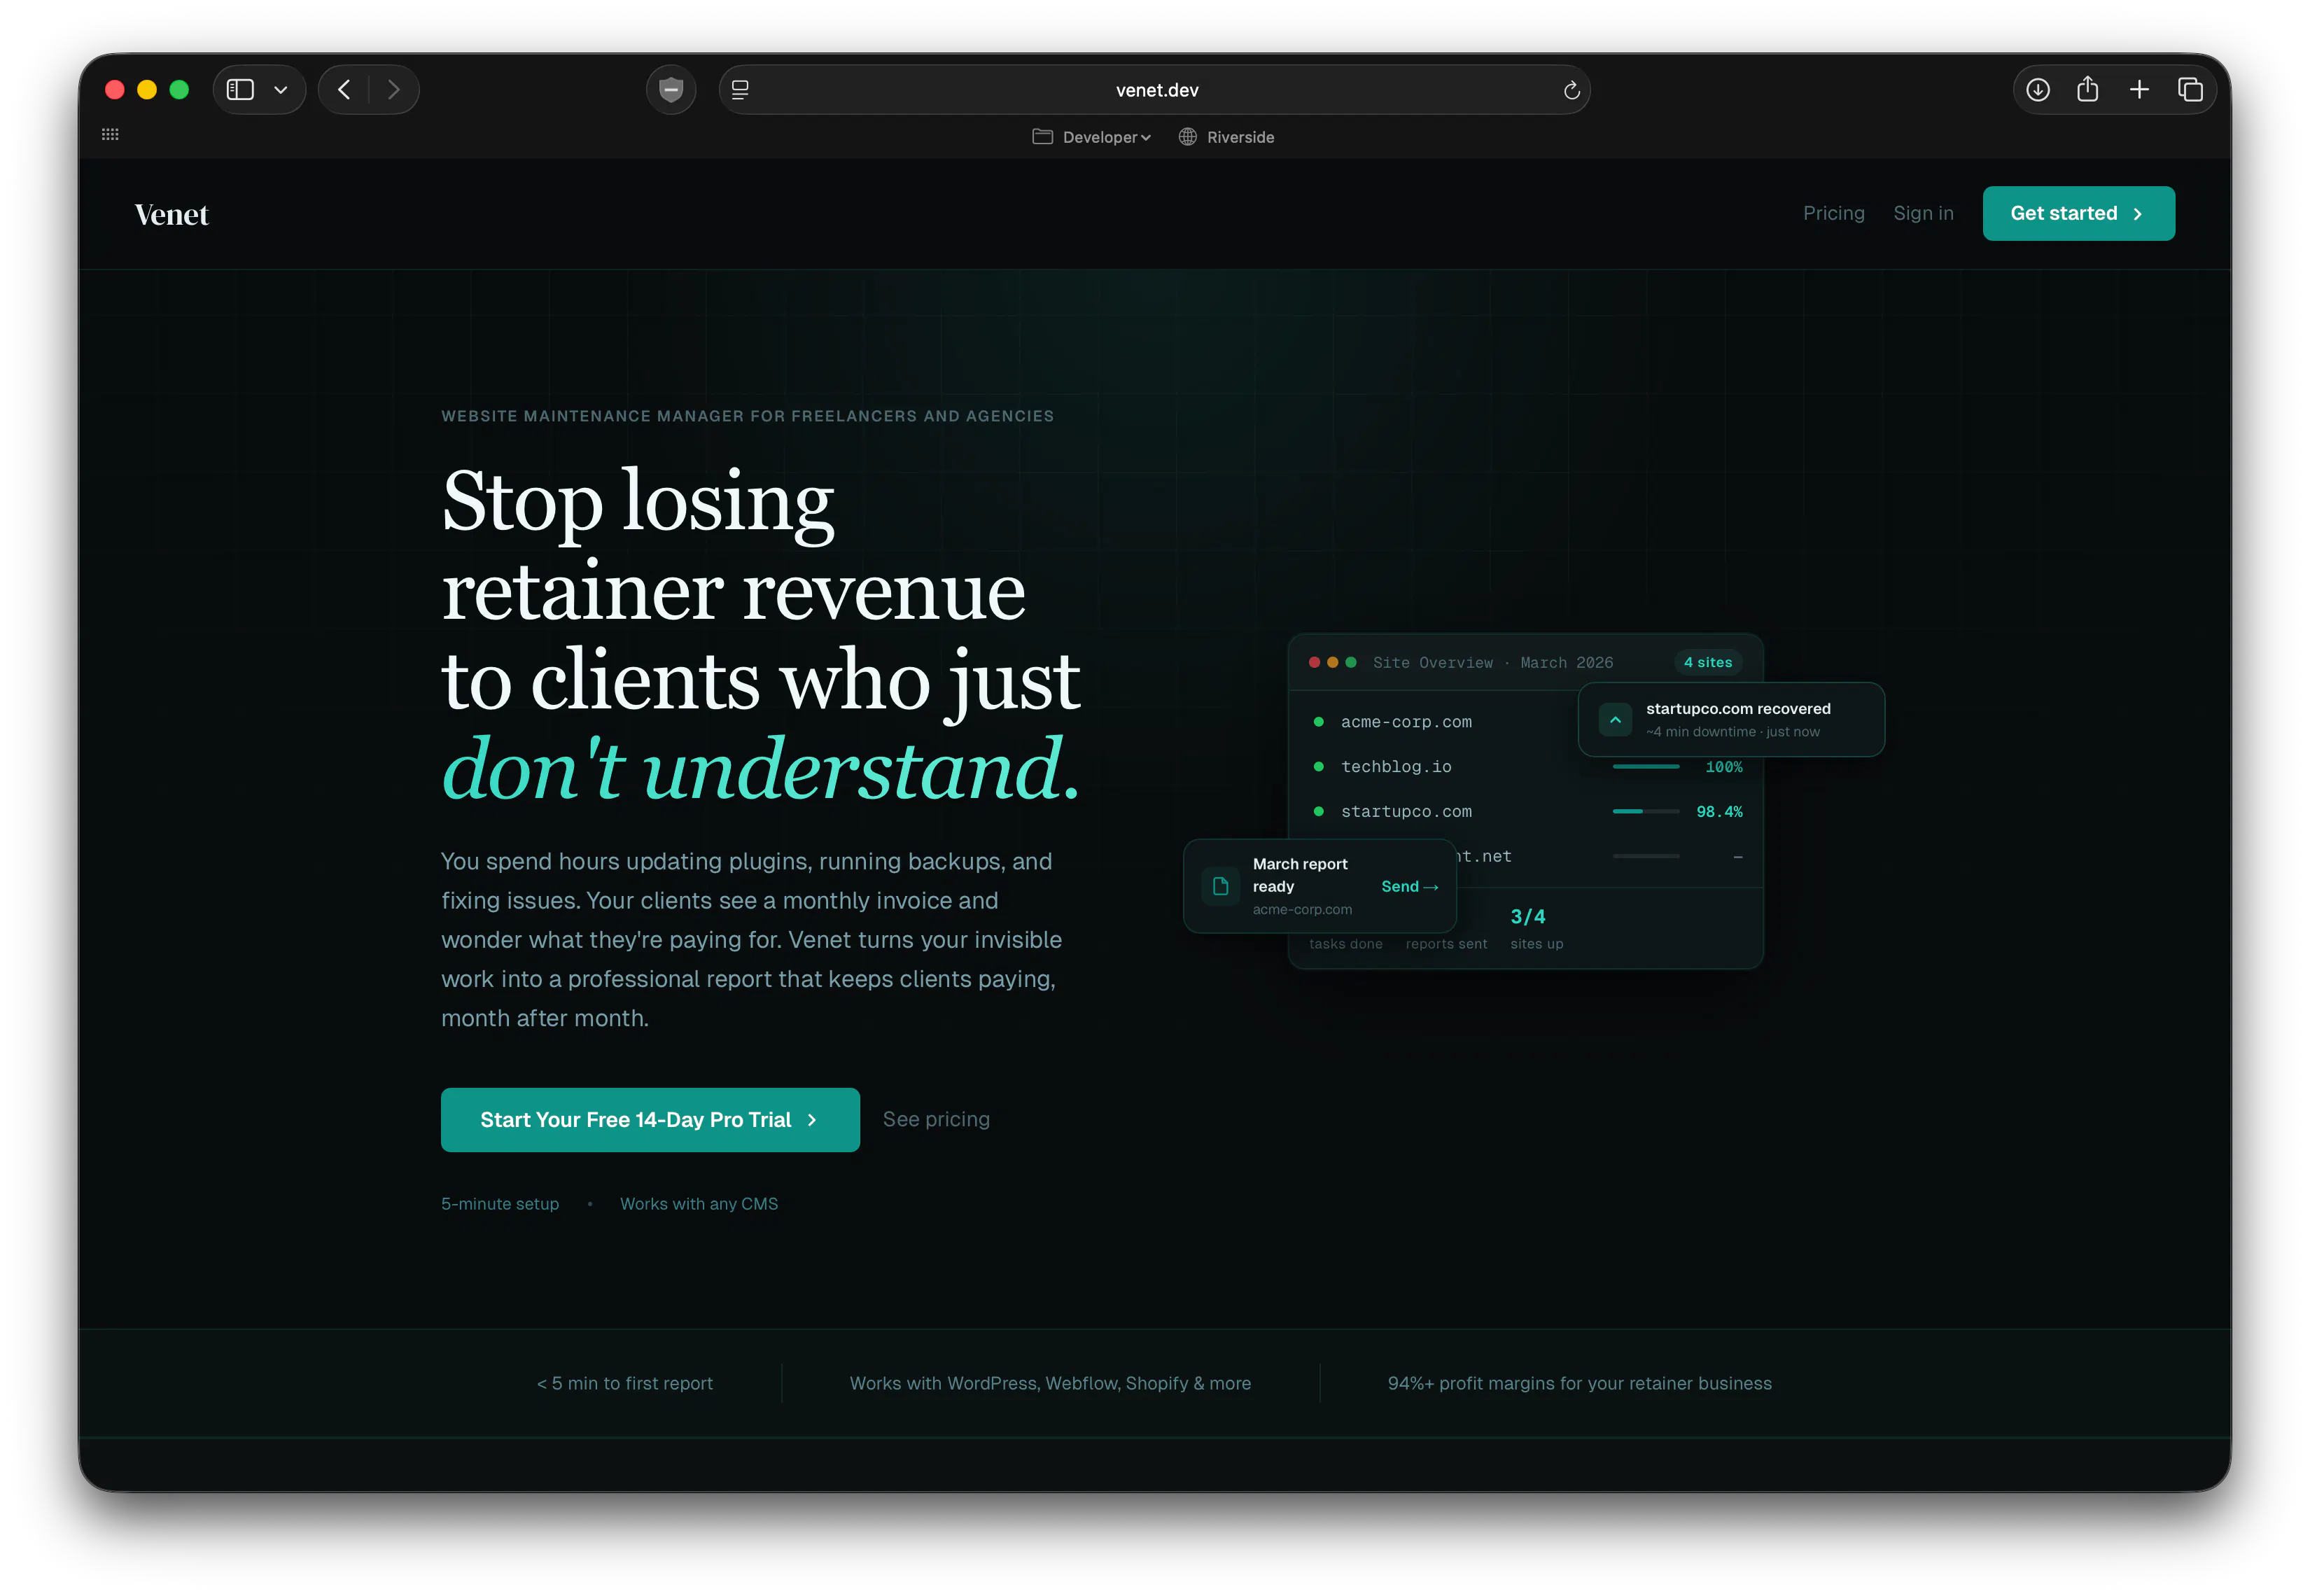Viewport: 2310px width, 1596px height.
Task: Start Your Free 14-Day Pro Trial
Action: tap(650, 1119)
